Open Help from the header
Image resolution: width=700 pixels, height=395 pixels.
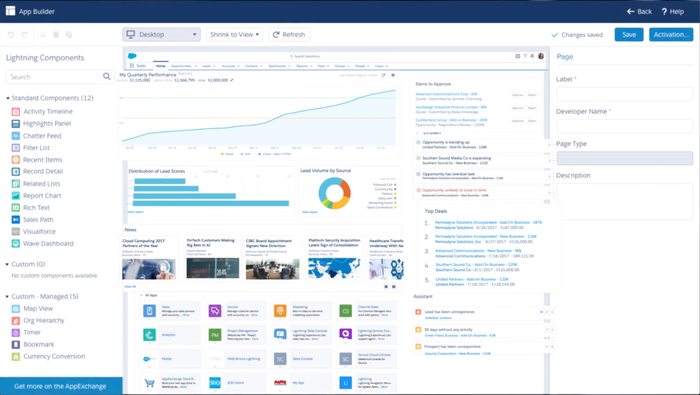click(x=673, y=12)
